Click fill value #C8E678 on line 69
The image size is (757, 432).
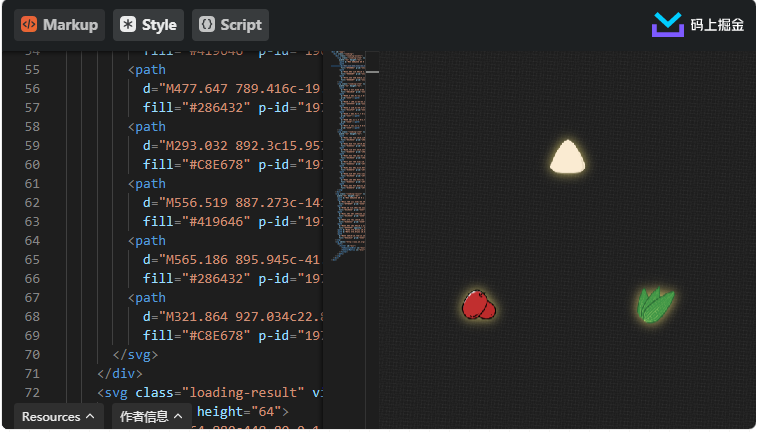pos(216,335)
